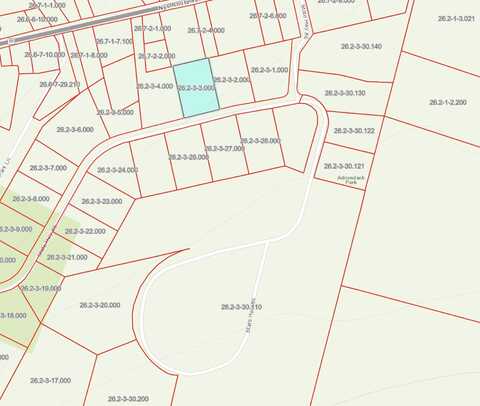Select parcel 26.2-3-23.000
The width and height of the screenshot is (480, 406).
102,201
